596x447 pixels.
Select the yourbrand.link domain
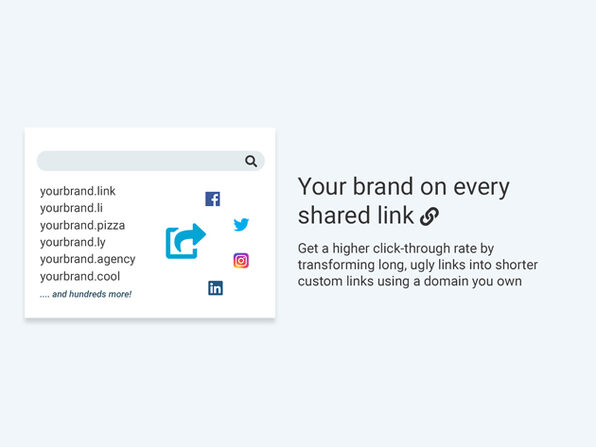click(78, 191)
